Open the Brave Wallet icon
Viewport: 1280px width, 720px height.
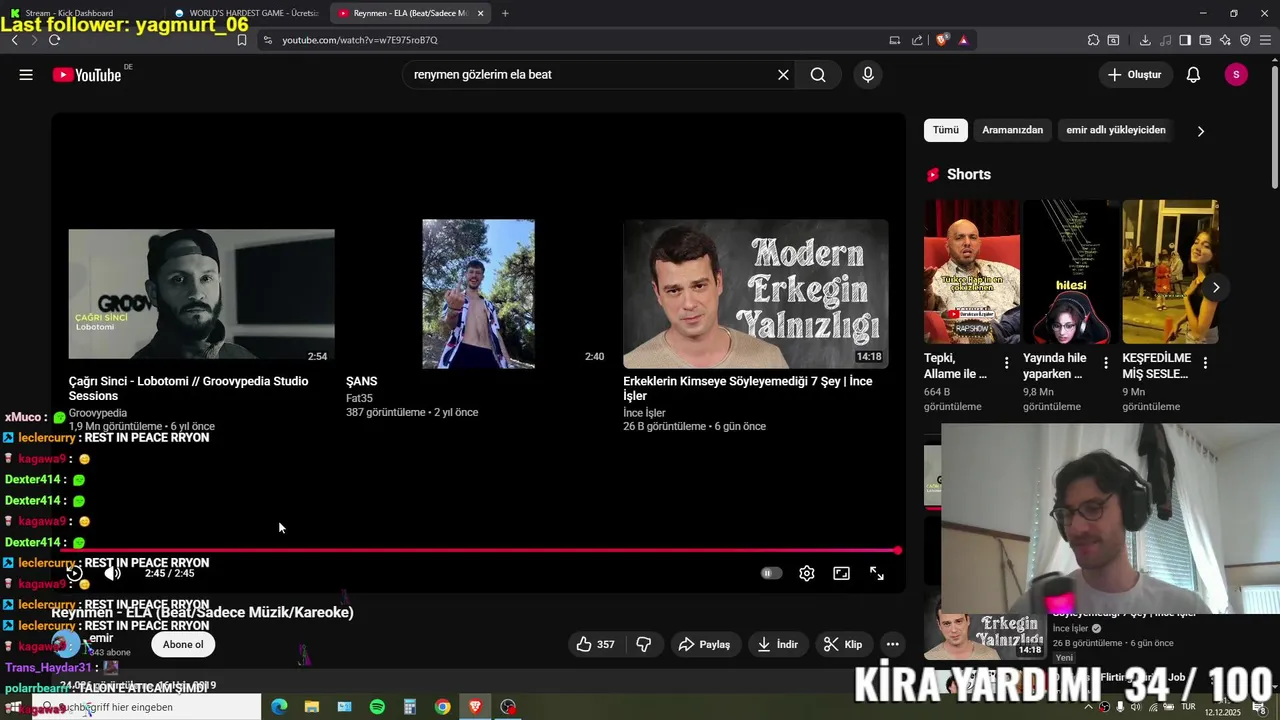[x=1205, y=40]
